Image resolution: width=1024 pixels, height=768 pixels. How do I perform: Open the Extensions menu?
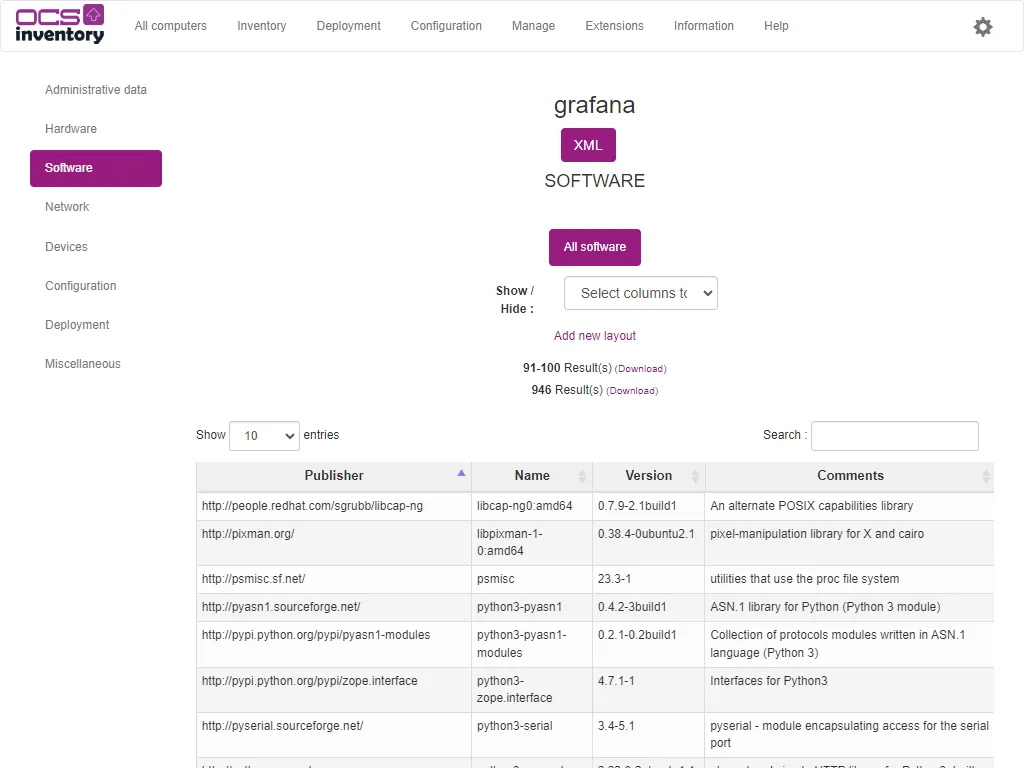614,26
